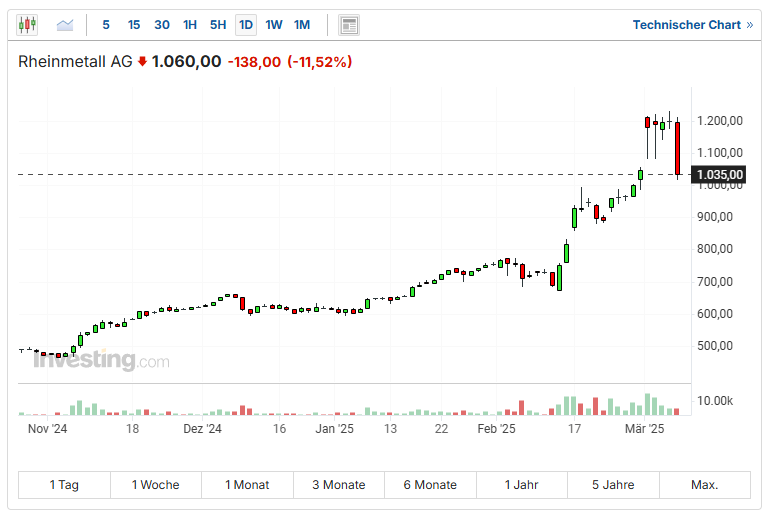Switch to candlestick chart type
Viewport: 770px width, 518px height.
pos(27,25)
